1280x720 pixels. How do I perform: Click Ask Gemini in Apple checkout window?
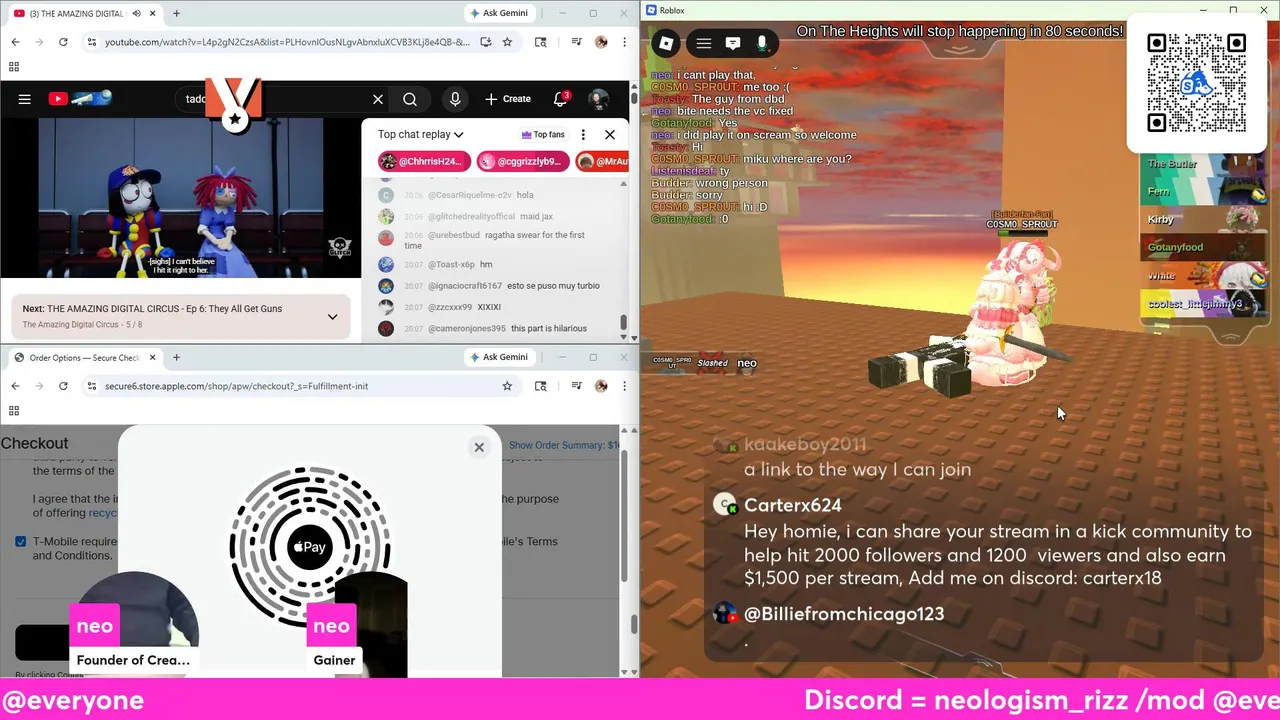[498, 357]
